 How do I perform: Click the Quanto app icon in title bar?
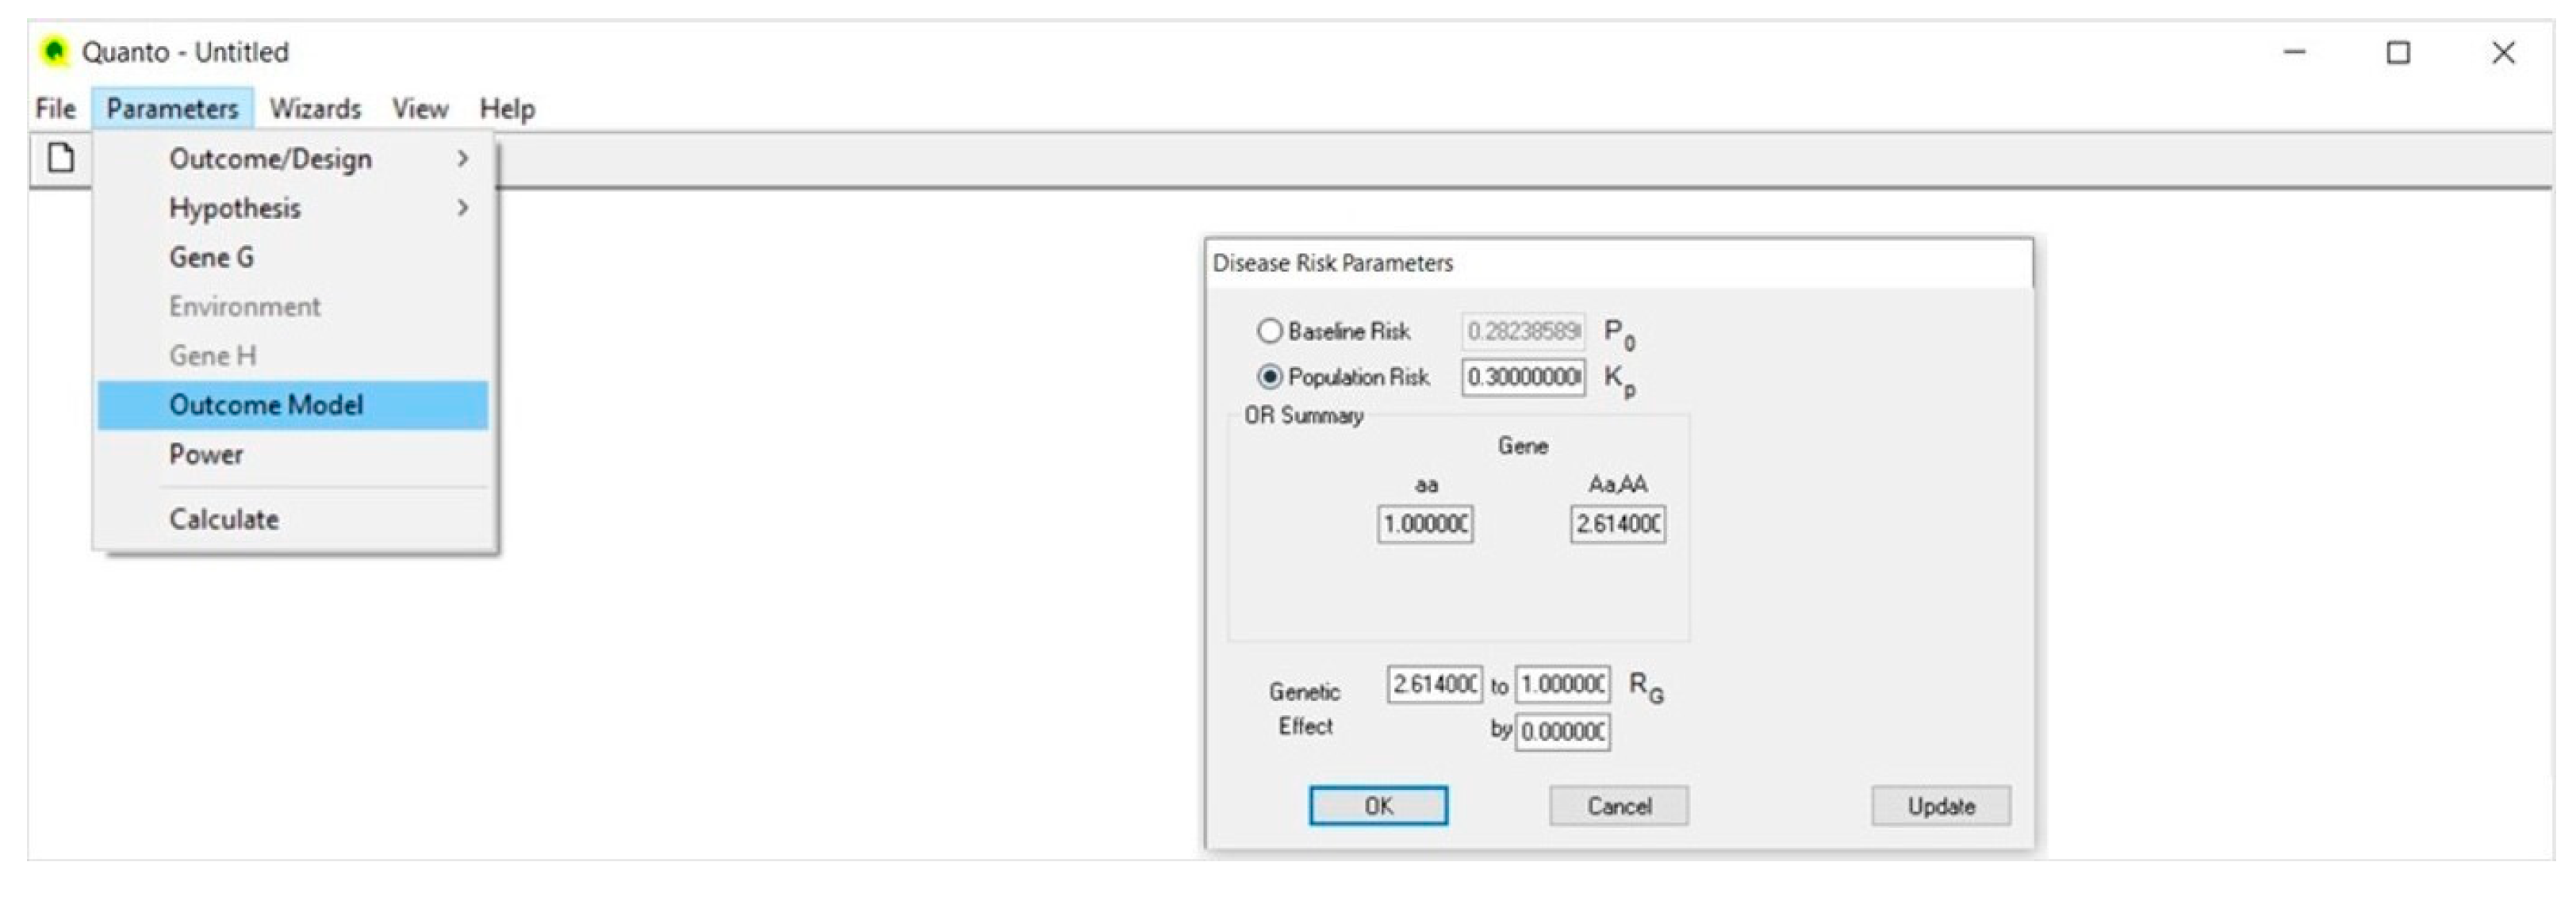tap(55, 51)
